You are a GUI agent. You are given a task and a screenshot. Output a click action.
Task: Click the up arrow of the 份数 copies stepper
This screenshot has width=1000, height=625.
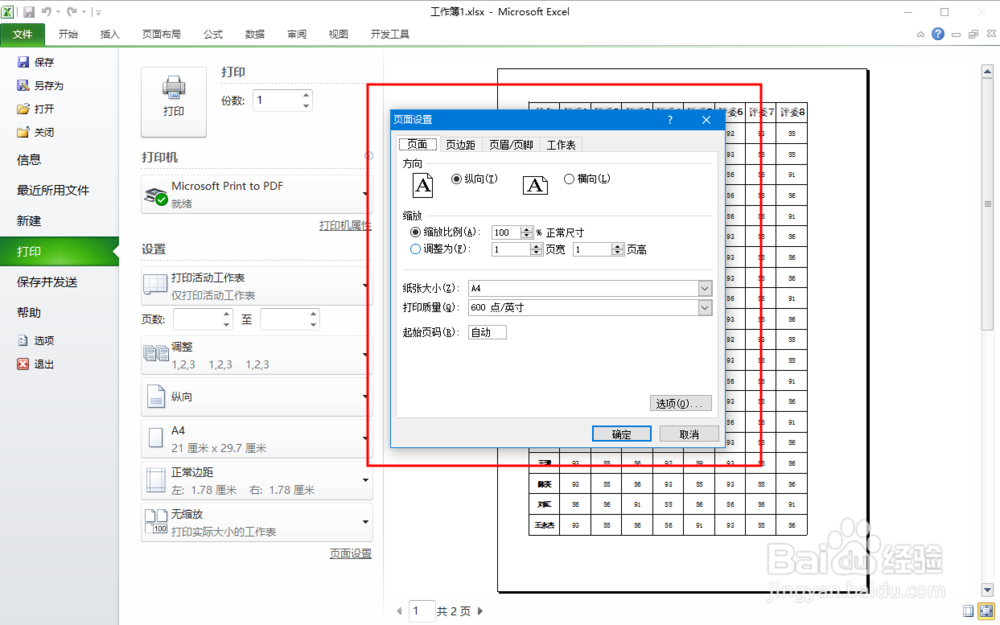[305, 95]
